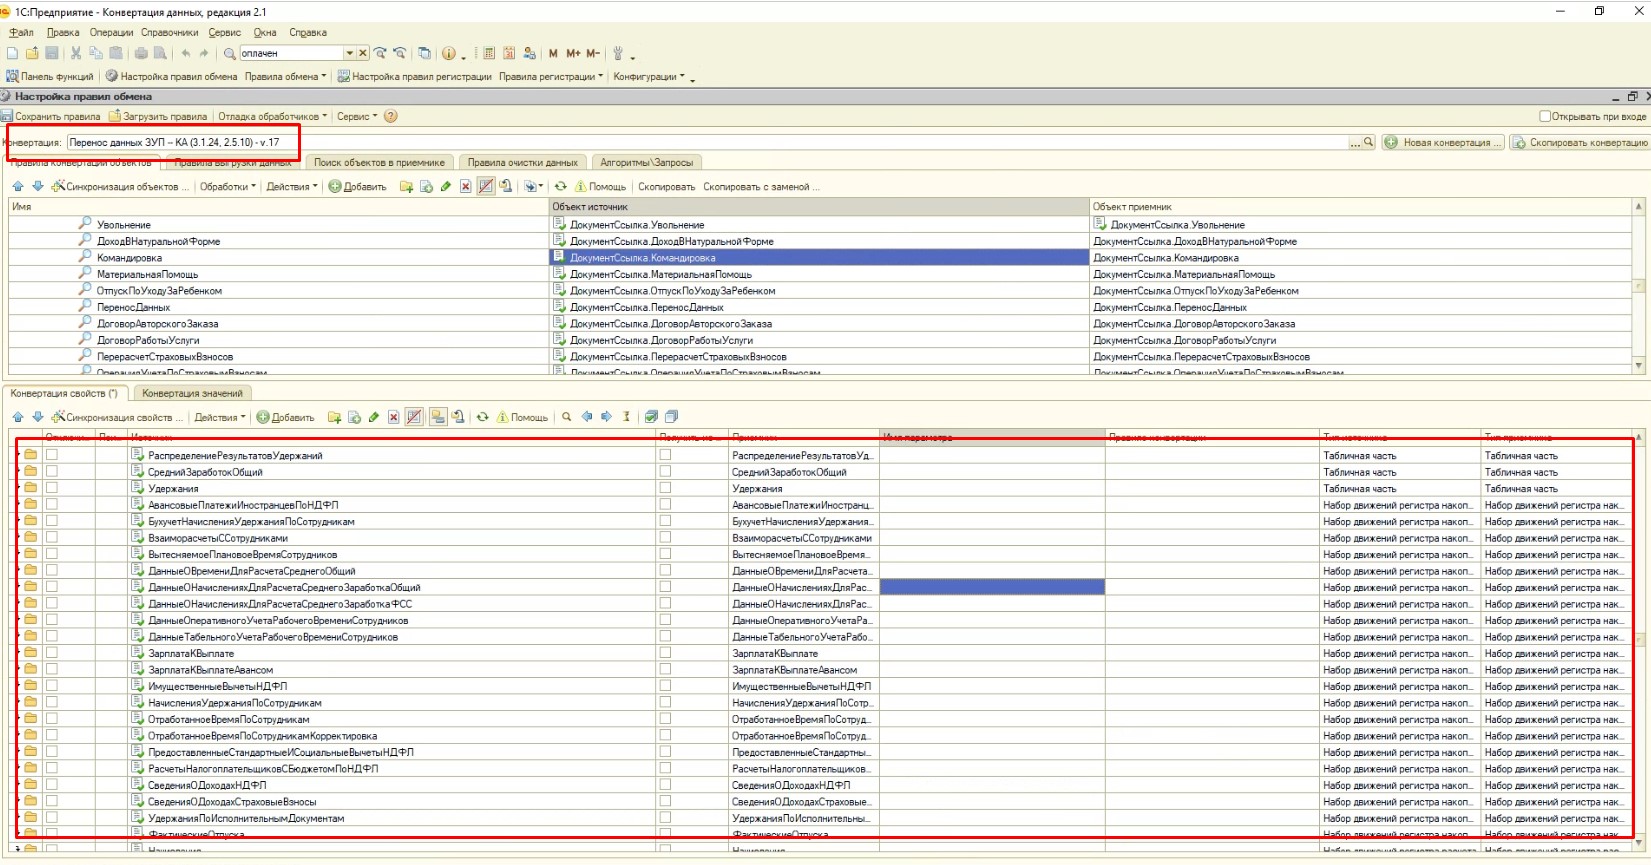This screenshot has height=865, width=1651.
Task: Switch to 'Правила очистки данных' tab
Action: pos(522,162)
